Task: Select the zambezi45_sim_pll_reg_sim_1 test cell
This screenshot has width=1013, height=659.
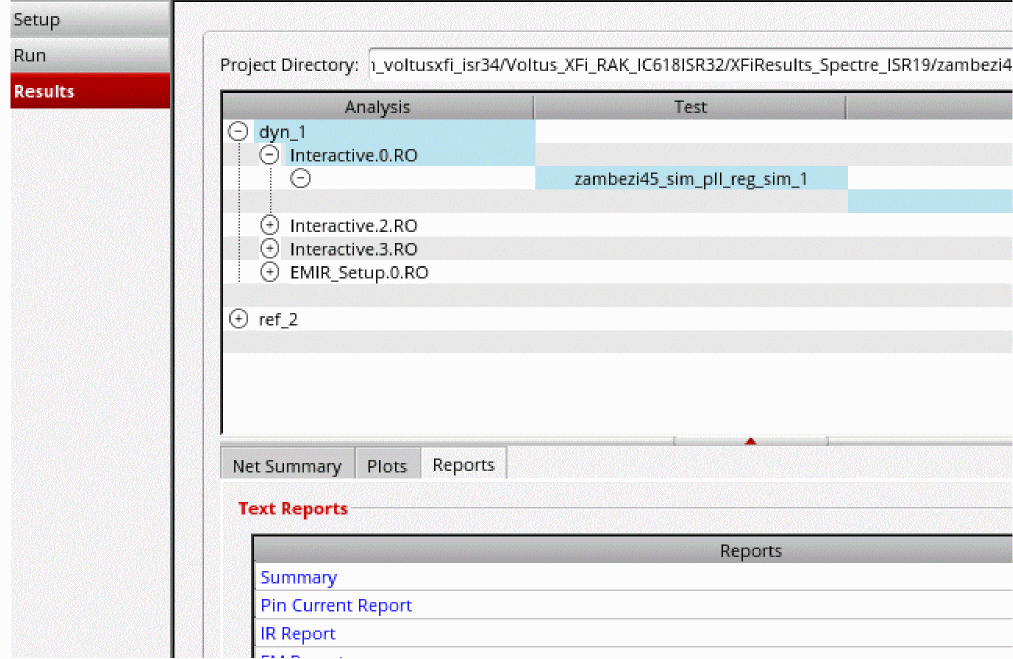Action: pyautogui.click(x=691, y=179)
